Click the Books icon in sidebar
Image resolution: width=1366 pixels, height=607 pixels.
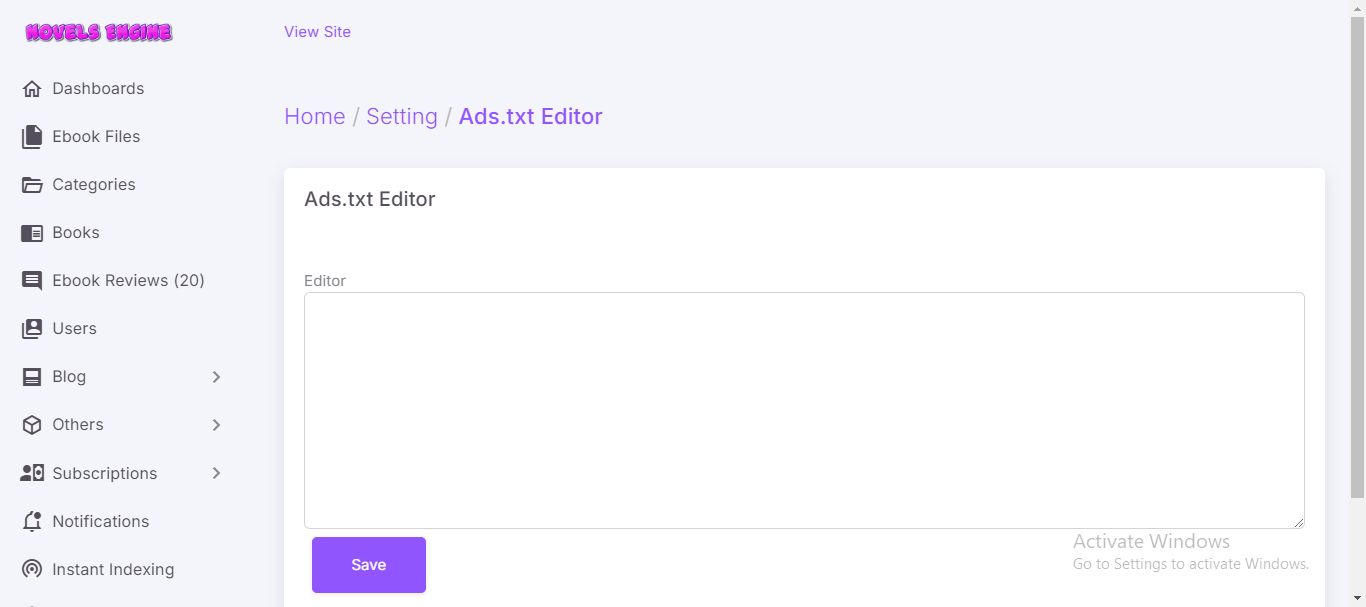[x=32, y=233]
